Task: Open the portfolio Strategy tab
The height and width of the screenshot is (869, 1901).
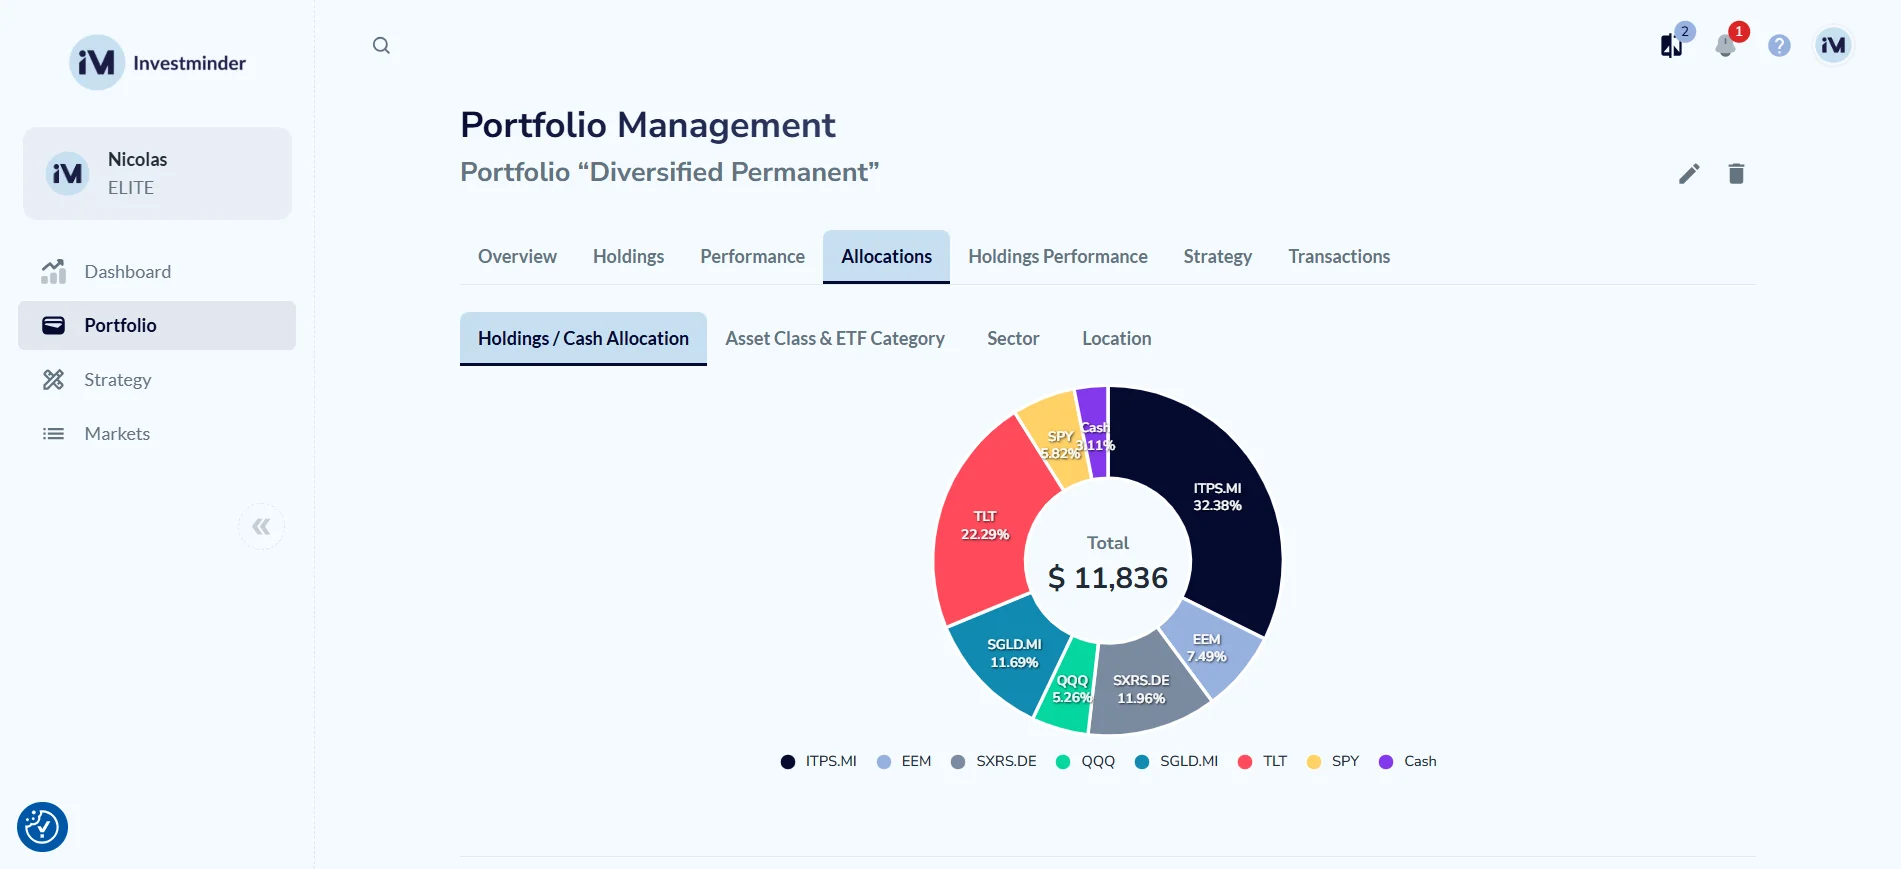Action: coord(1217,257)
